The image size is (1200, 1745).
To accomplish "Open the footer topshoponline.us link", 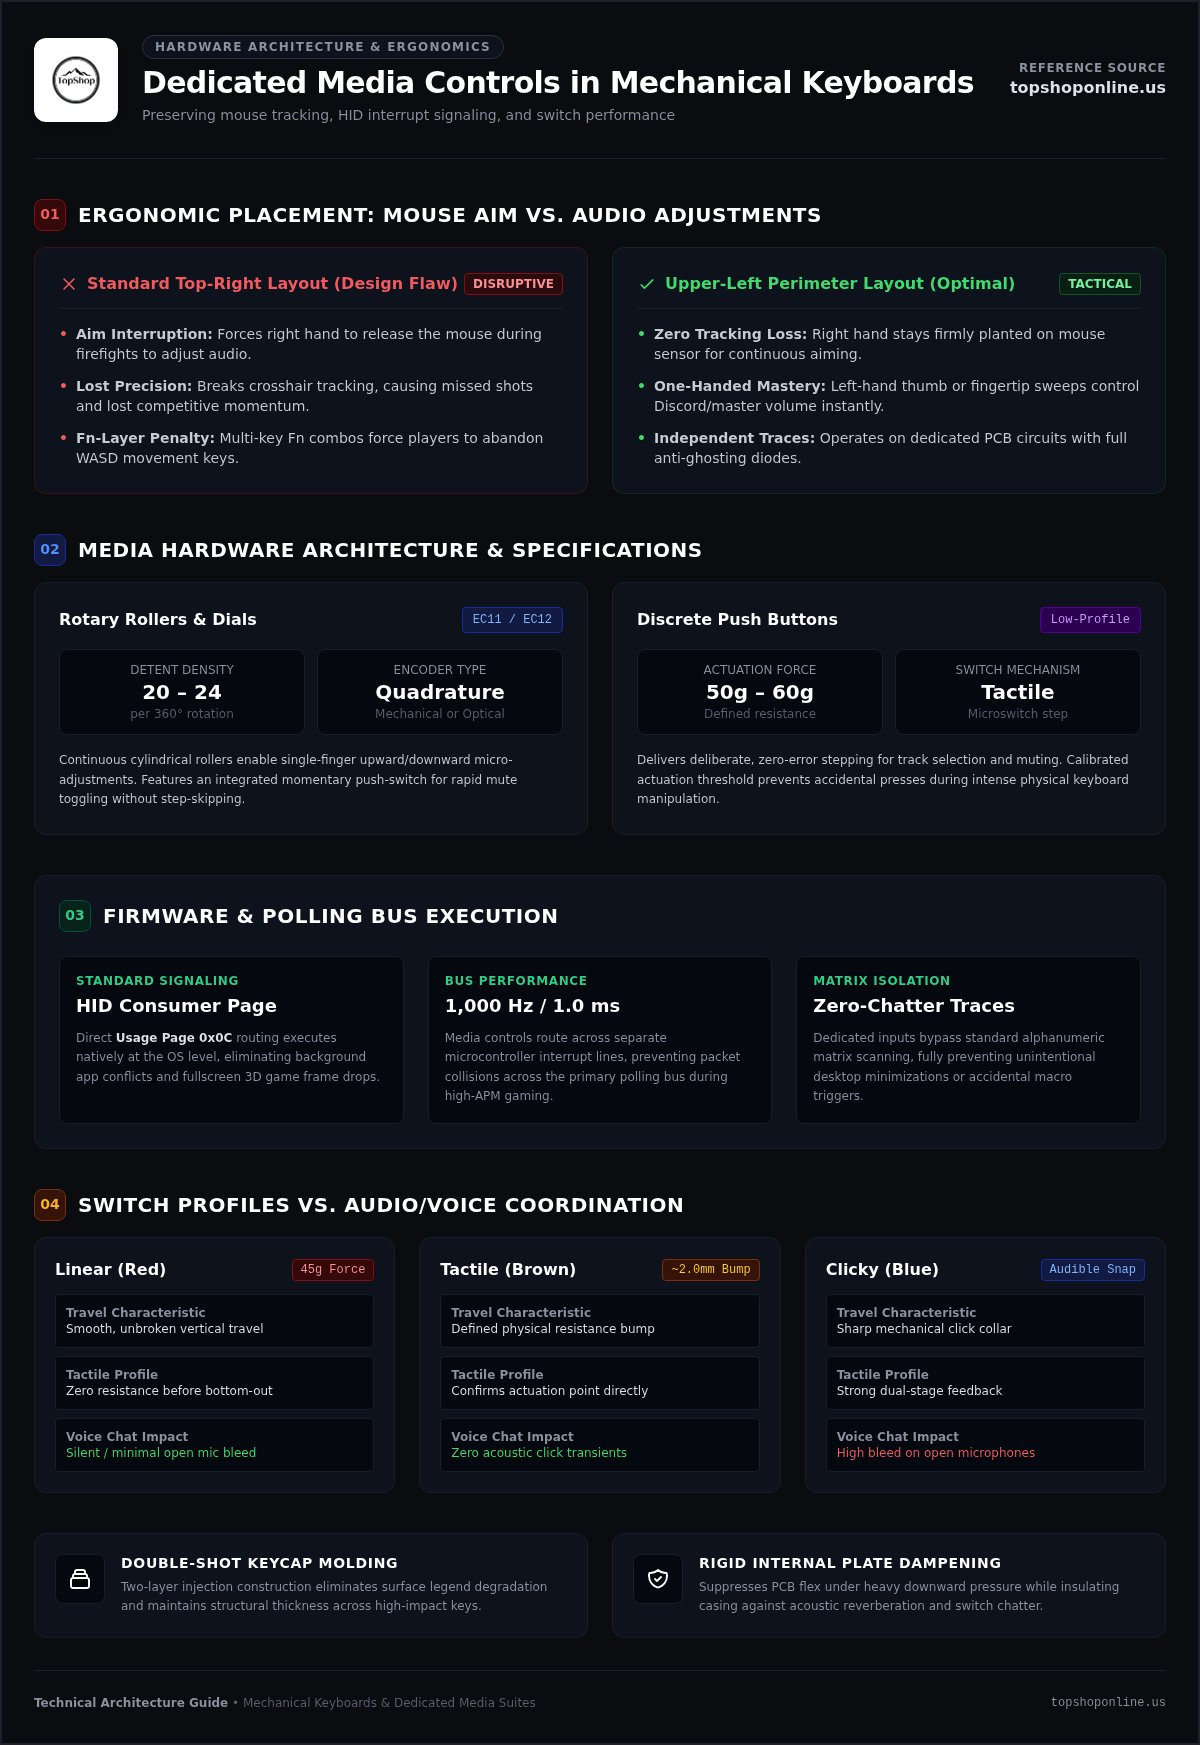I will (x=1108, y=1702).
